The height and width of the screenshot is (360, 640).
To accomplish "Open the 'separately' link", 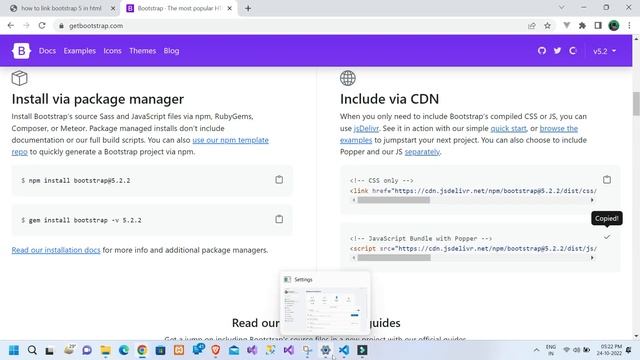I will point(422,151).
